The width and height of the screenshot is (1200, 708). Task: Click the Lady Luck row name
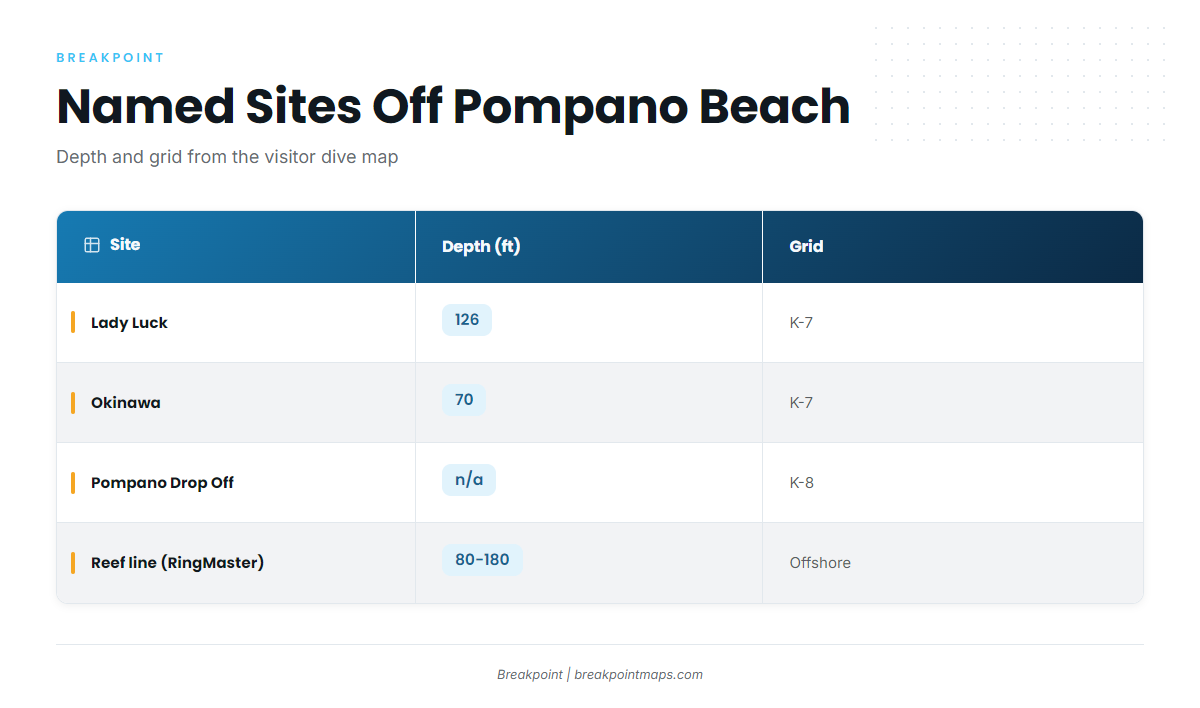tap(129, 323)
